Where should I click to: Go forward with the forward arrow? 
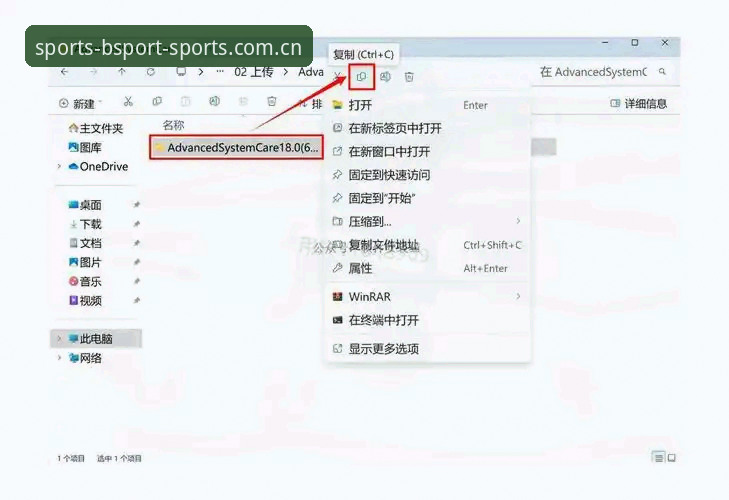pyautogui.click(x=93, y=72)
